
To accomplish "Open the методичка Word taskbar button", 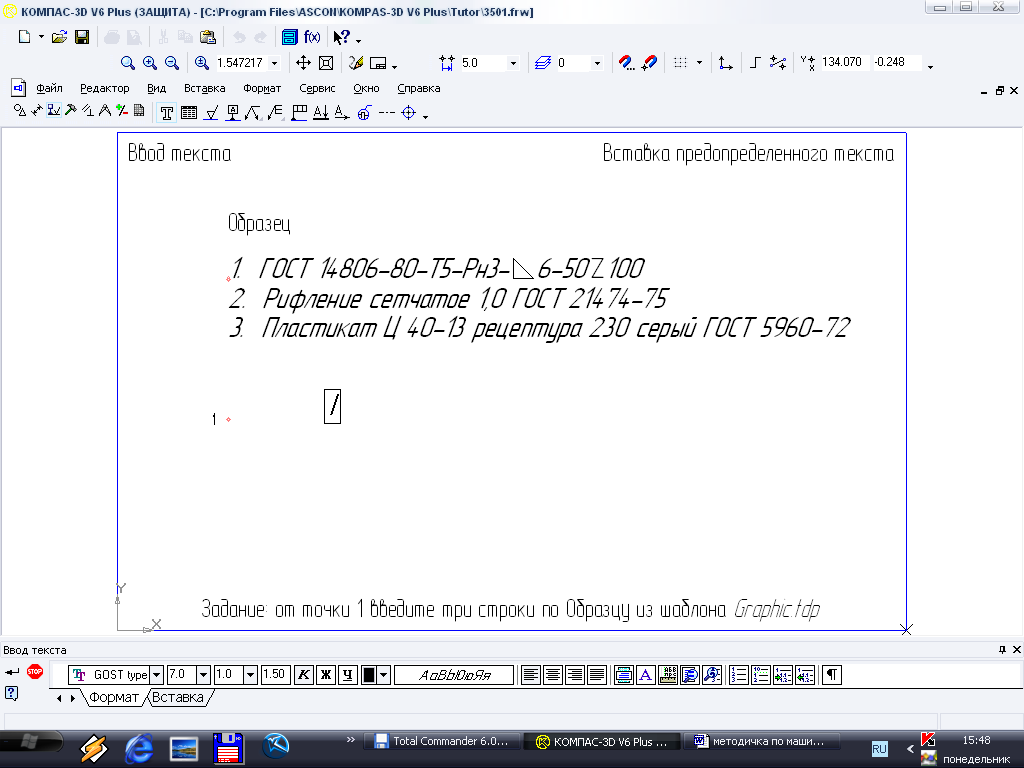I will (761, 741).
